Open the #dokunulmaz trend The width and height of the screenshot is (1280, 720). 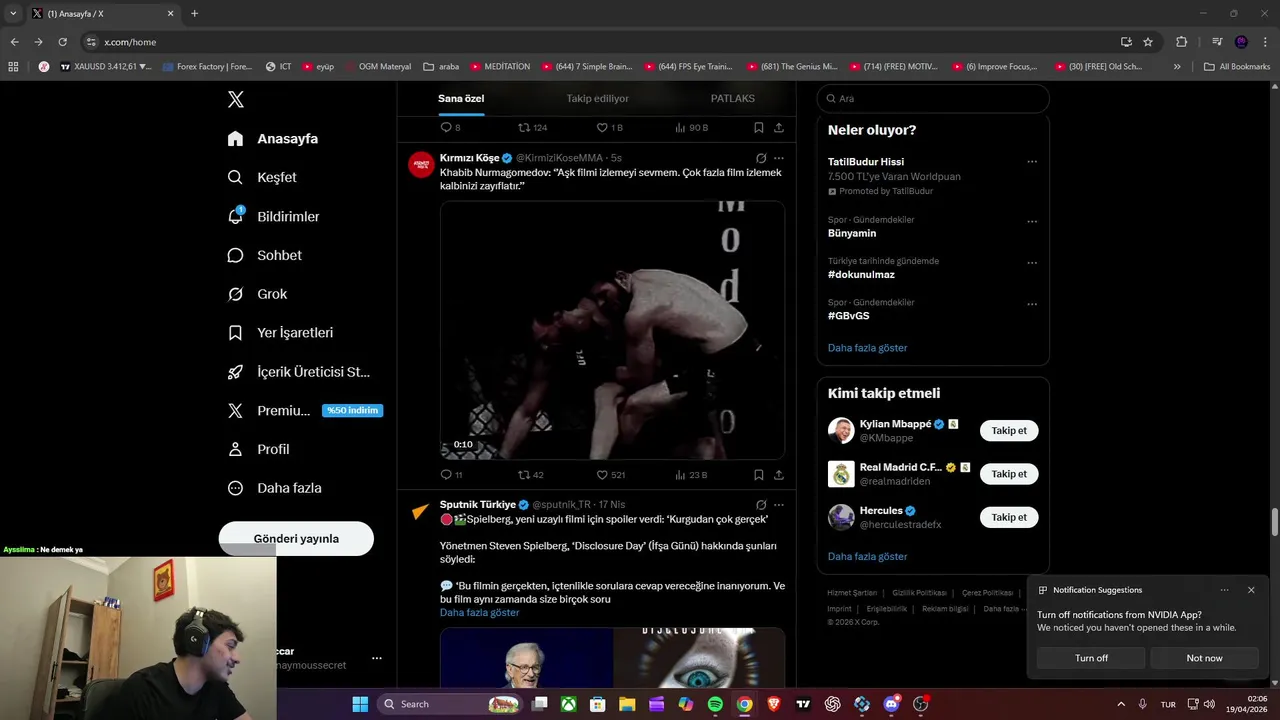(861, 274)
